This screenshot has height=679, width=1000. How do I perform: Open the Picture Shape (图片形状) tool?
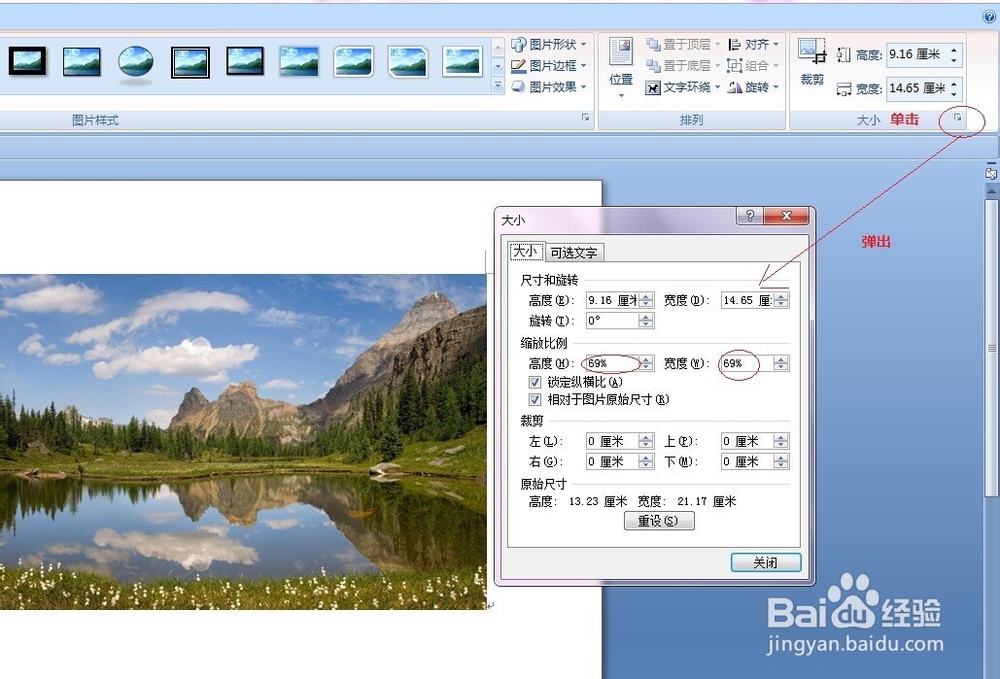pyautogui.click(x=545, y=44)
